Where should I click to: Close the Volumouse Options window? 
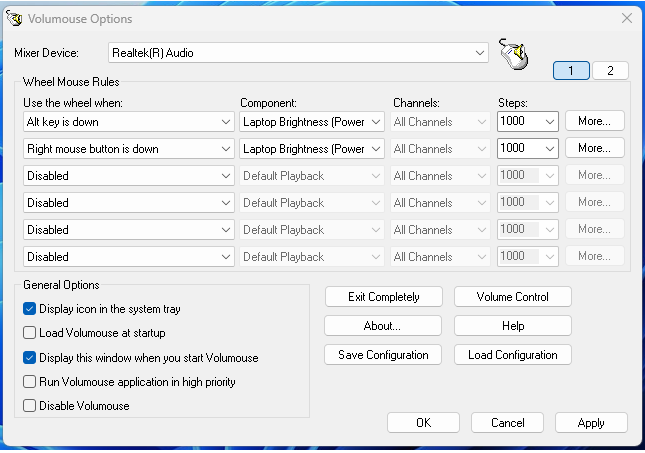tap(626, 18)
